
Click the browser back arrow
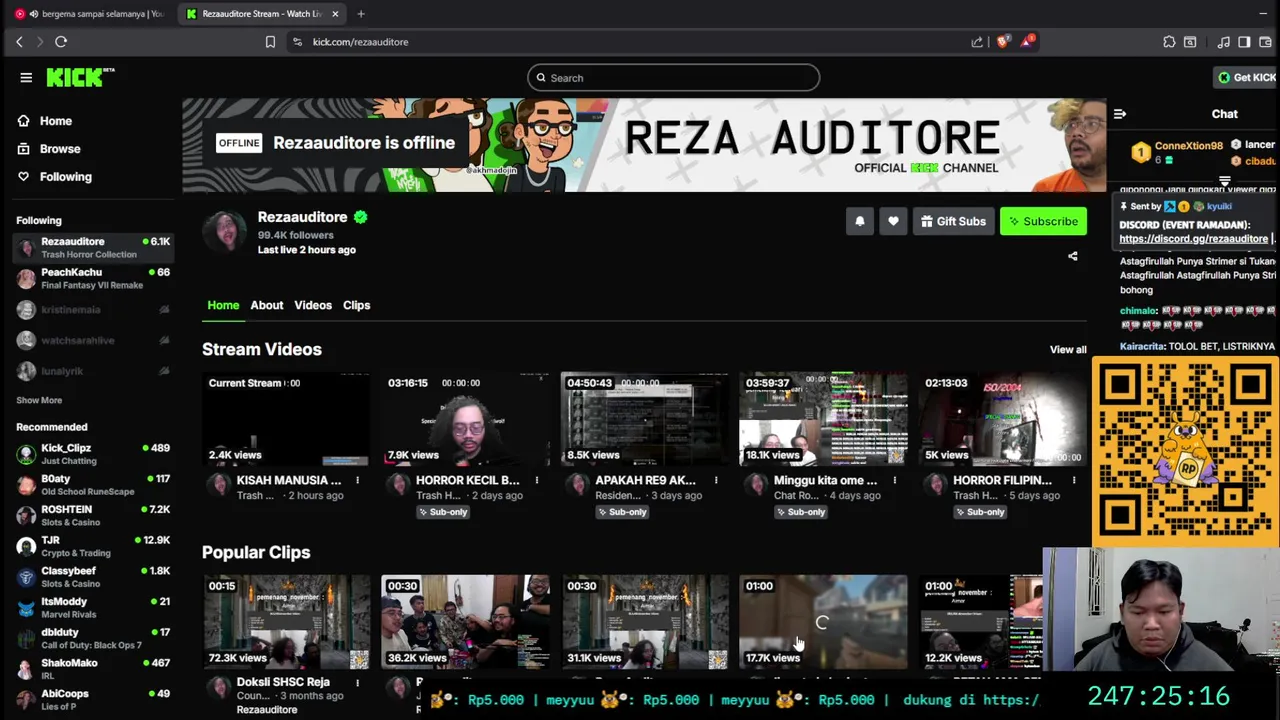tap(19, 42)
